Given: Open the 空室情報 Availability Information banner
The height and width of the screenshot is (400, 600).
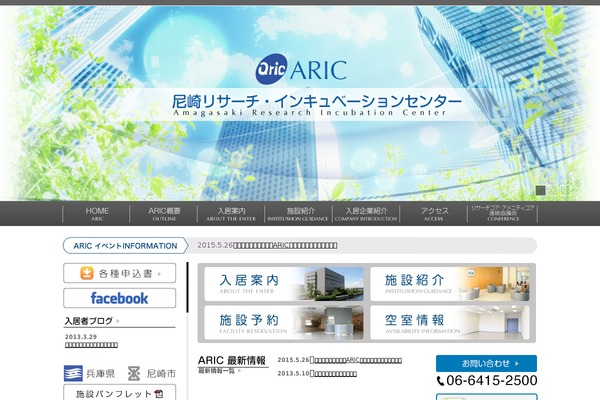Looking at the screenshot, I should point(450,322).
